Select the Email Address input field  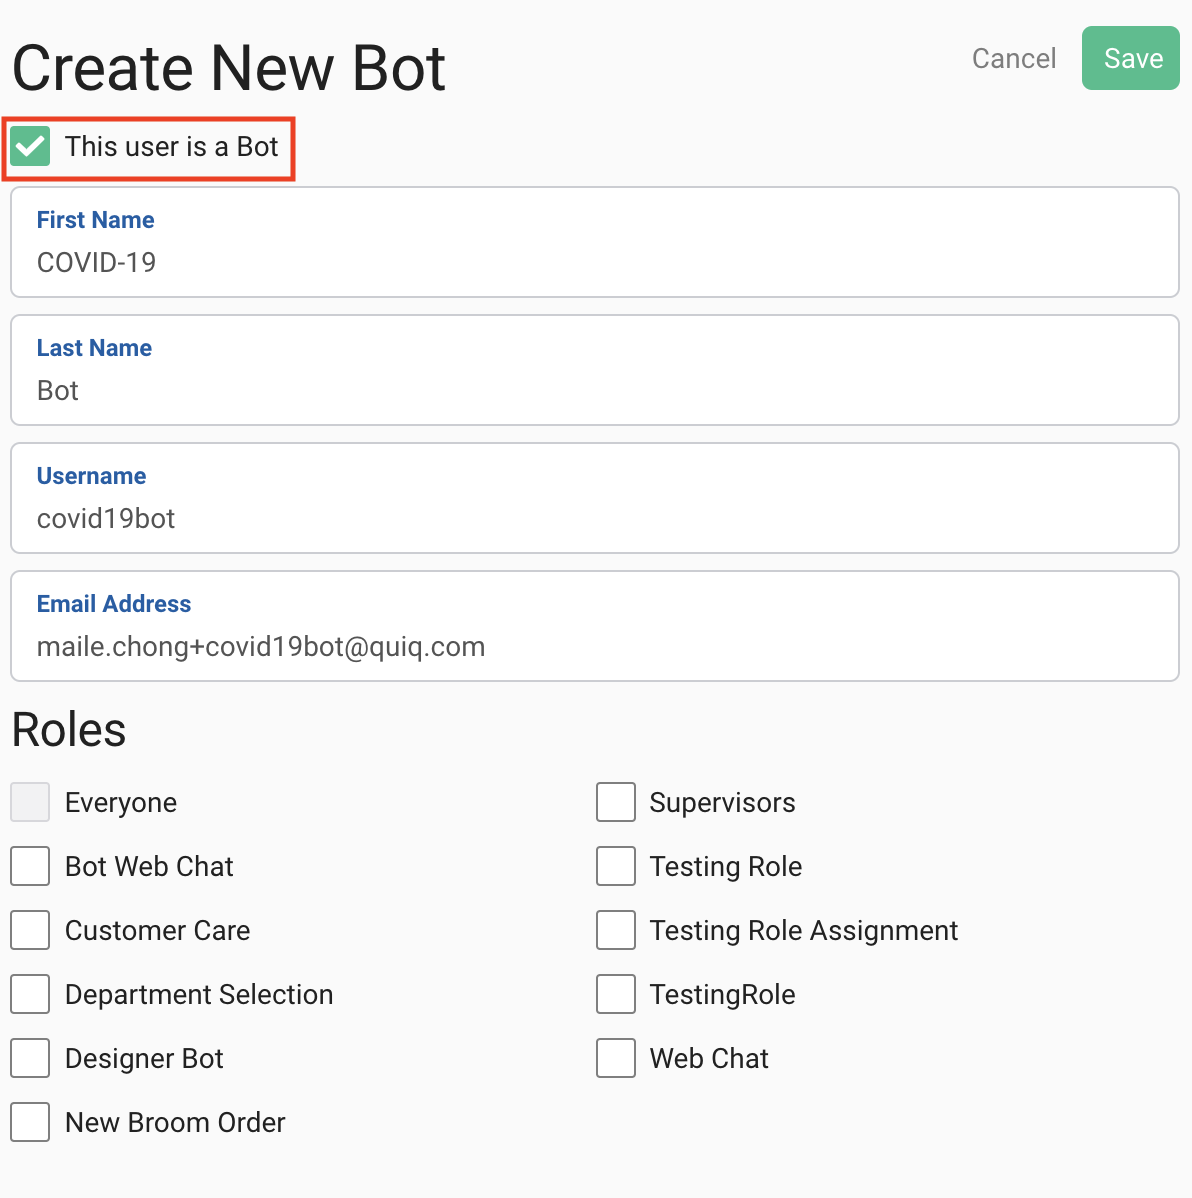[594, 627]
